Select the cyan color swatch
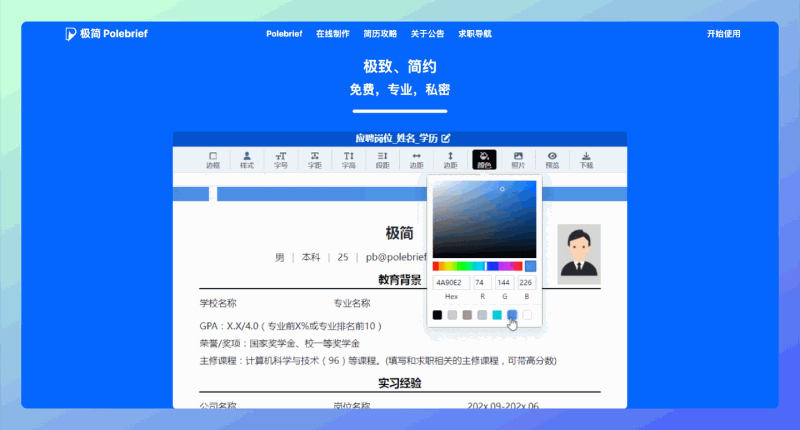The image size is (800, 430). point(497,315)
